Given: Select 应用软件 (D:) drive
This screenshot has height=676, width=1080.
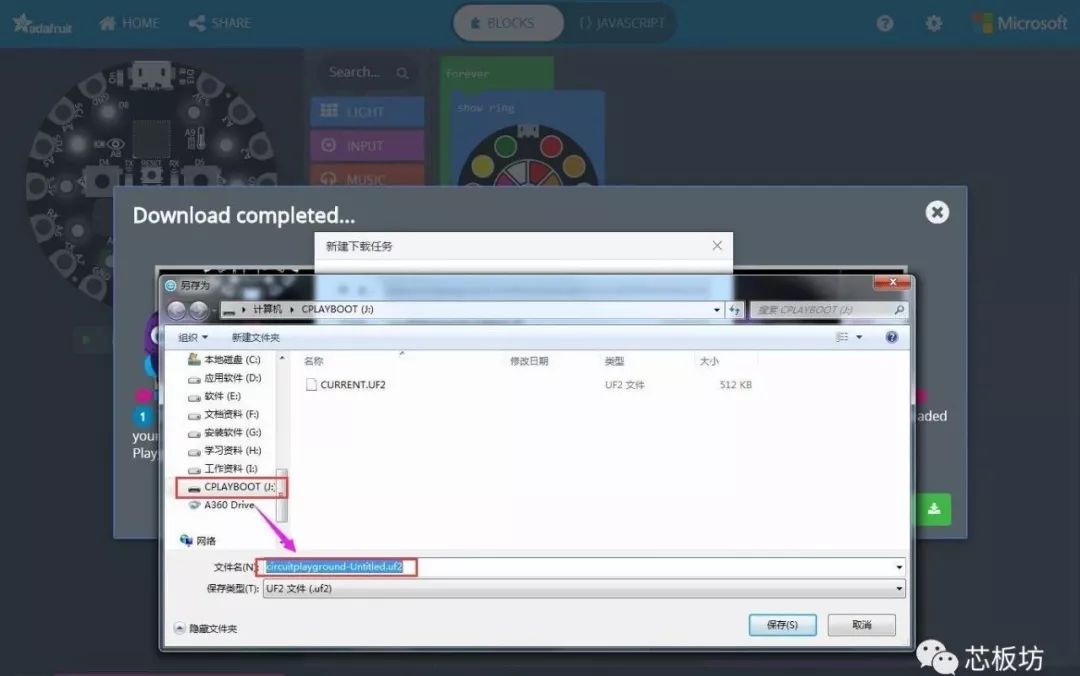Looking at the screenshot, I should [225, 378].
